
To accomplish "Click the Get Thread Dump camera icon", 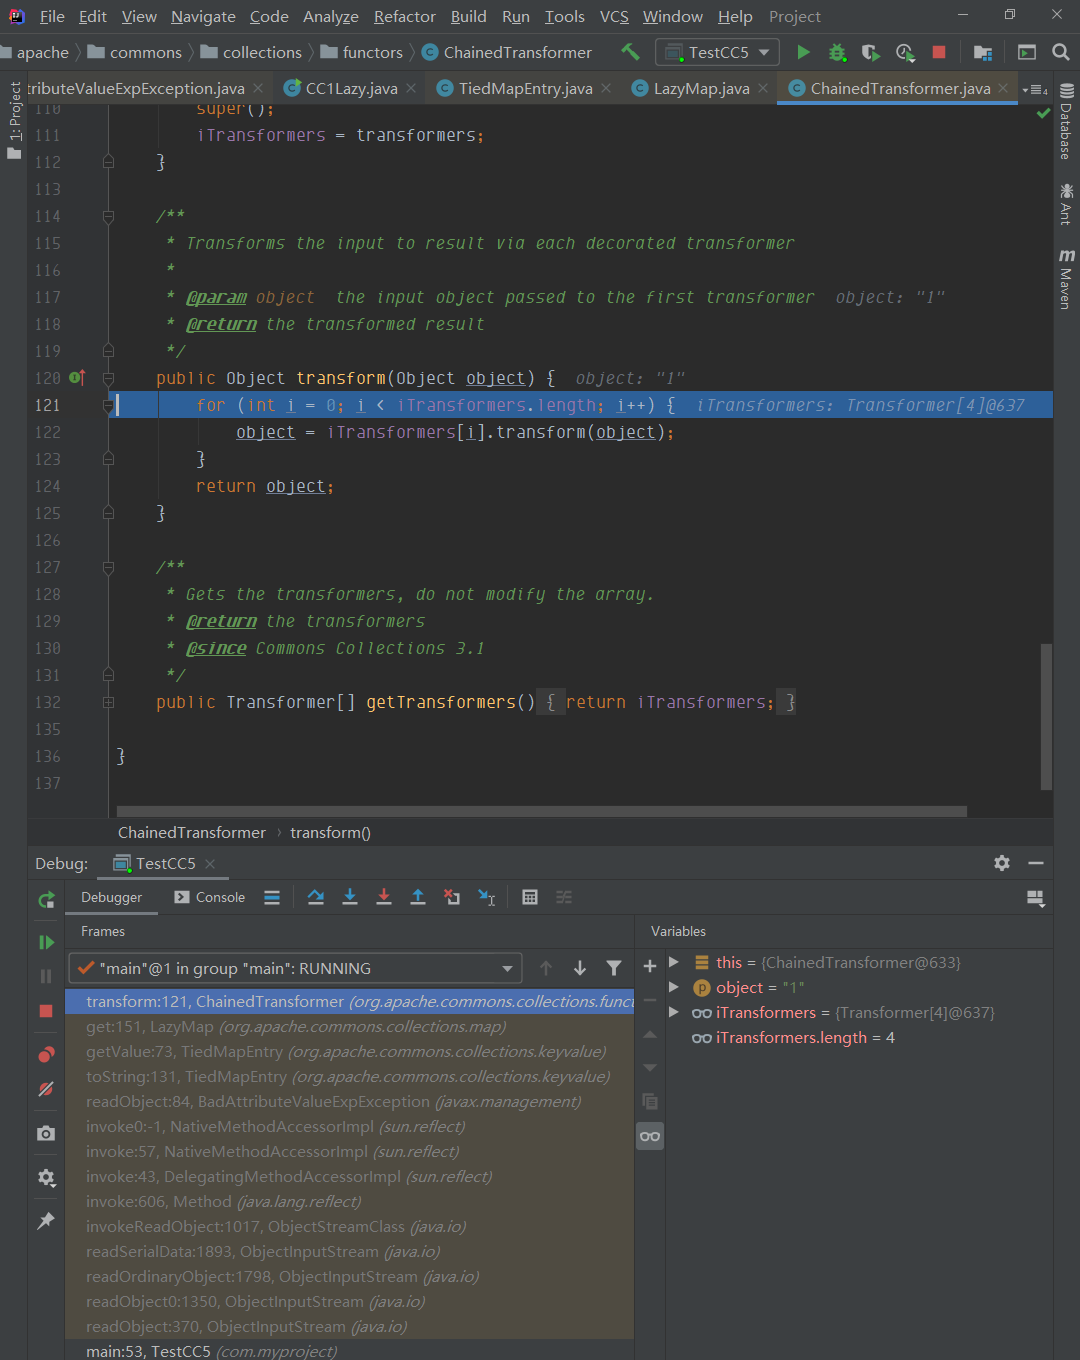I will click(x=46, y=1133).
